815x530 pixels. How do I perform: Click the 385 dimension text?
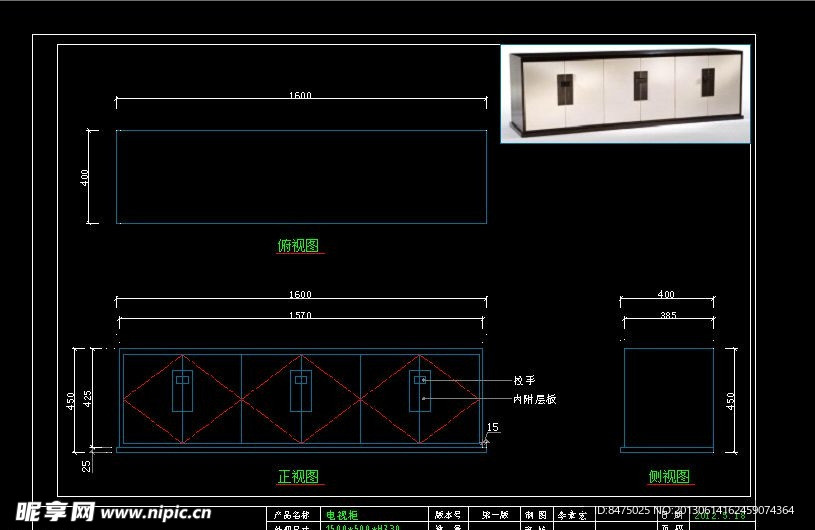[x=668, y=315]
